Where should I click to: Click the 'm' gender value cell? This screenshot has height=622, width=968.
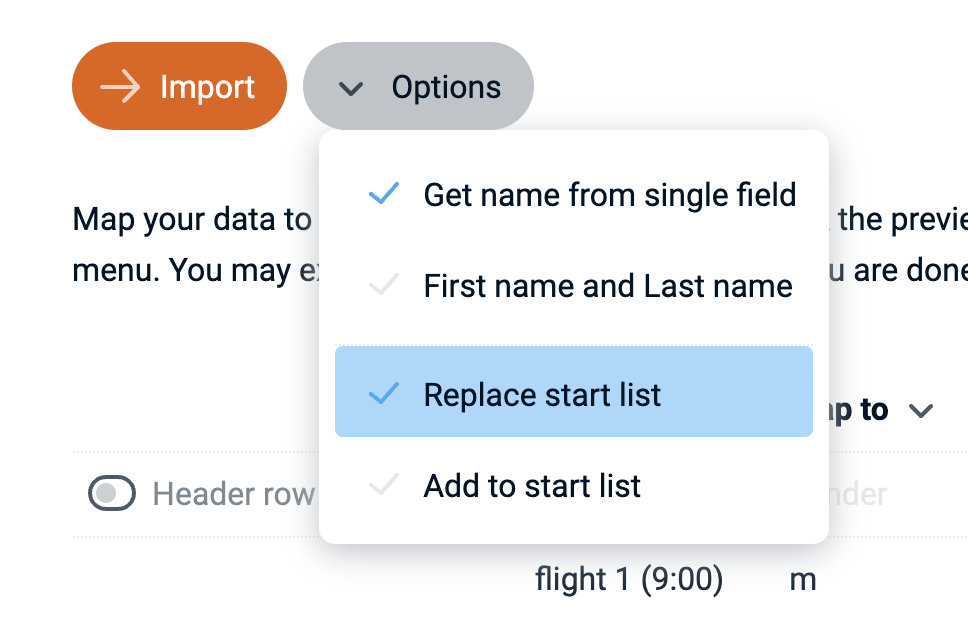(803, 579)
